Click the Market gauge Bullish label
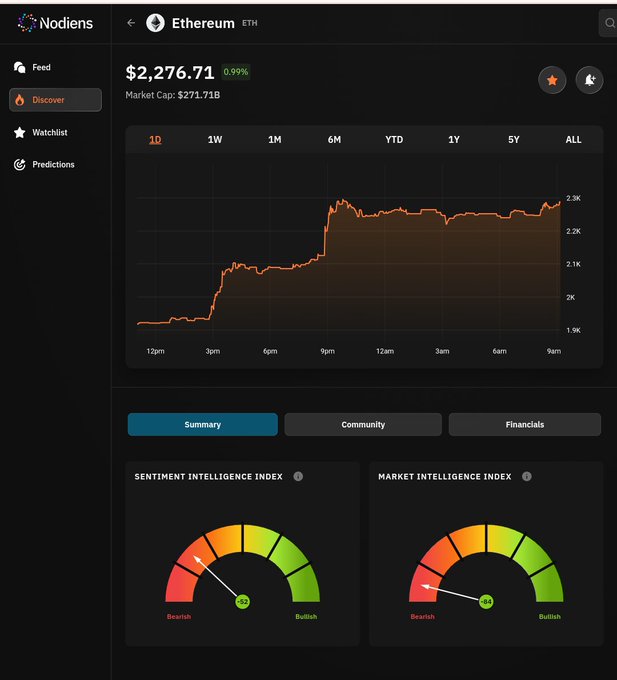 550,616
